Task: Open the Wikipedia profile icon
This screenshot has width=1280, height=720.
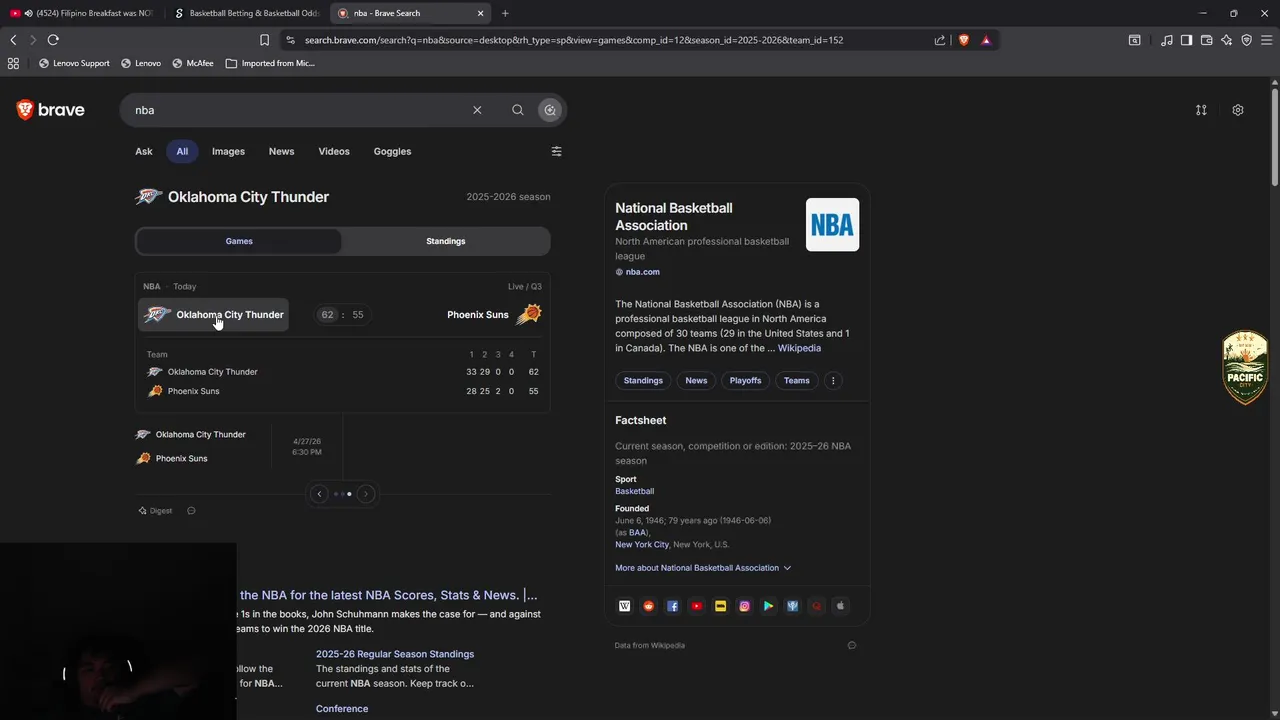Action: tap(625, 606)
